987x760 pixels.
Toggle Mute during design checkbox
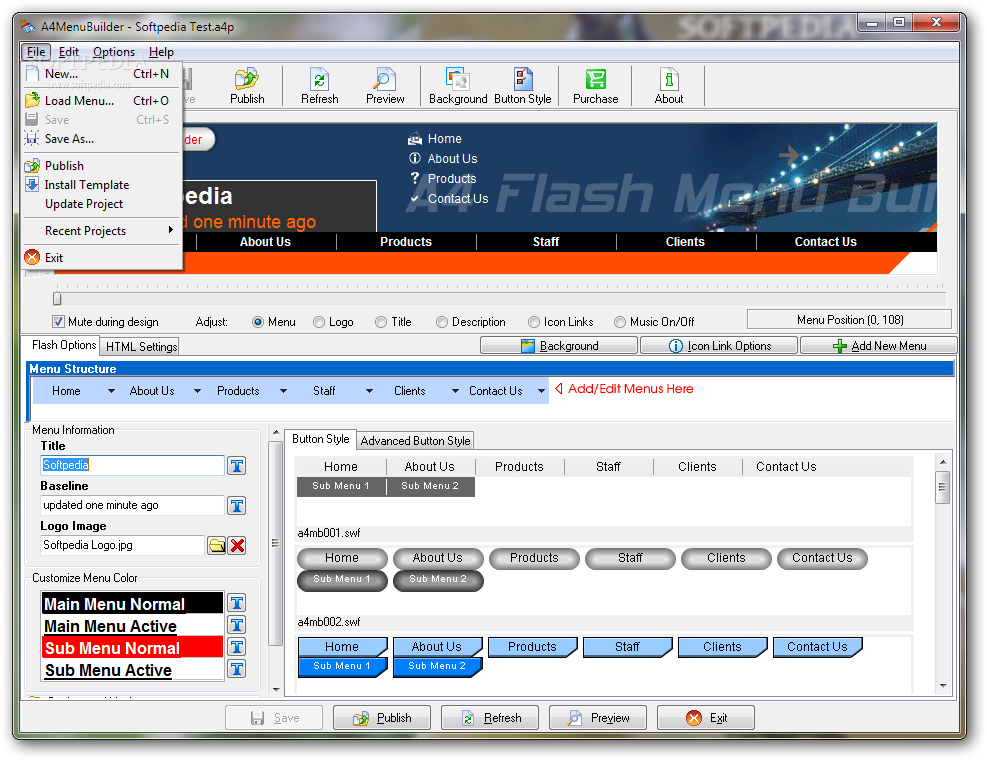coord(58,322)
